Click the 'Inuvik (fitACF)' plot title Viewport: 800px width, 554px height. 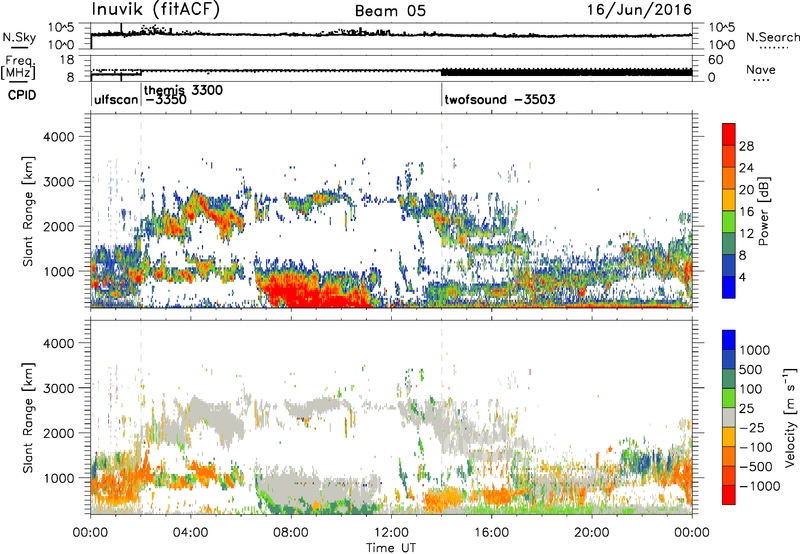(156, 10)
